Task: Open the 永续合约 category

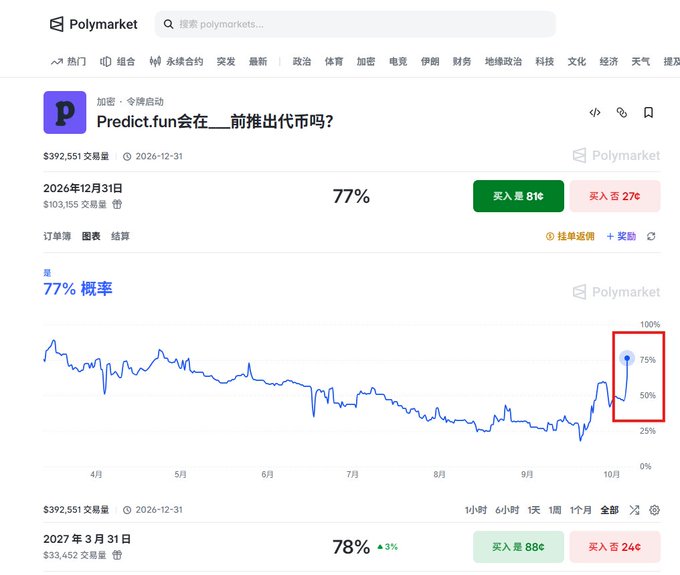Action: click(x=177, y=62)
